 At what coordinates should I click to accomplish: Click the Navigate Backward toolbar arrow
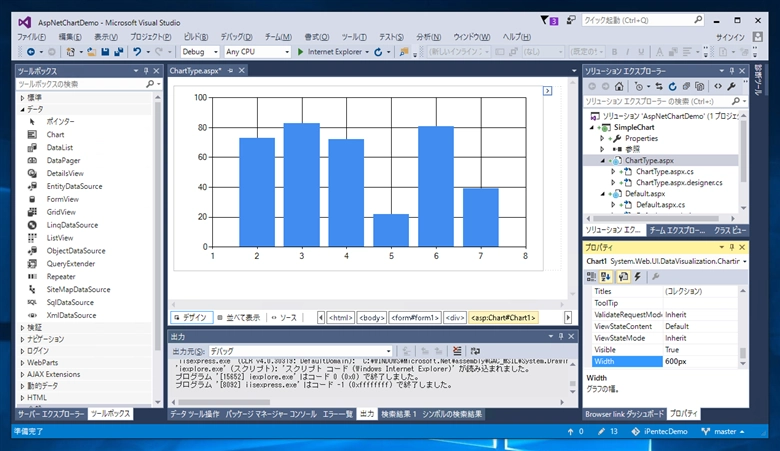click(31, 52)
